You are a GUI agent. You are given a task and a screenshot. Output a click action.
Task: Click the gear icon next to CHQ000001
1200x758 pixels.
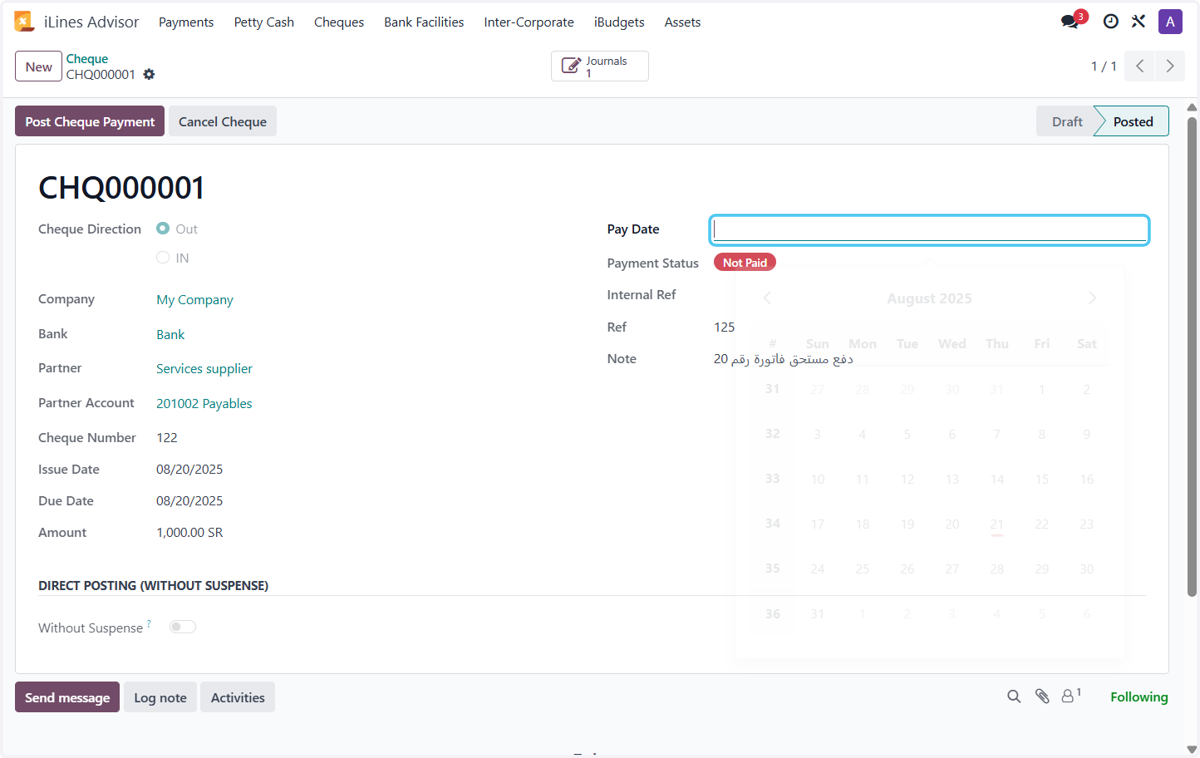pyautogui.click(x=149, y=75)
